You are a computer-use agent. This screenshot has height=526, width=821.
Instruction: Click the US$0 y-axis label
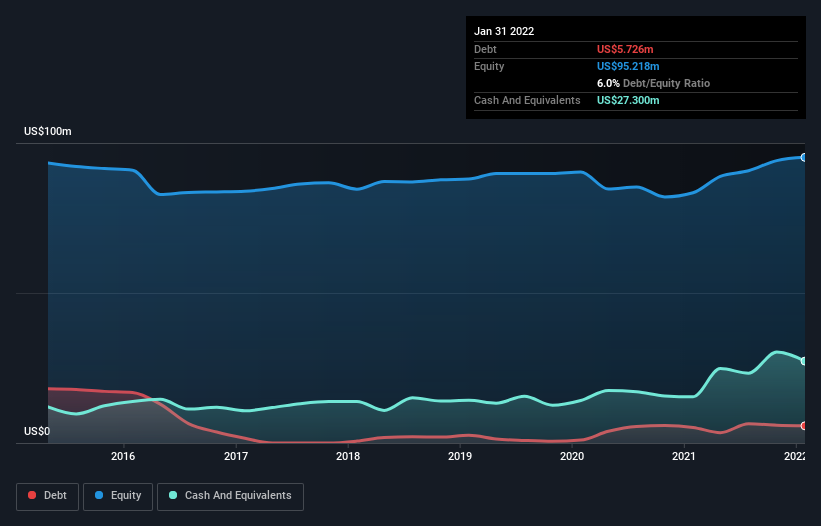point(37,431)
